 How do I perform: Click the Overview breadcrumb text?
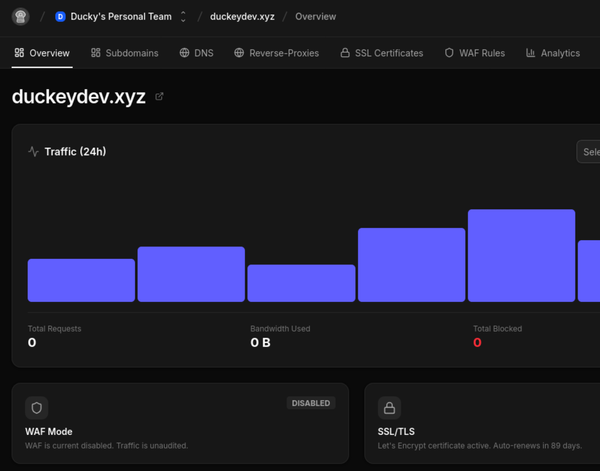point(316,16)
